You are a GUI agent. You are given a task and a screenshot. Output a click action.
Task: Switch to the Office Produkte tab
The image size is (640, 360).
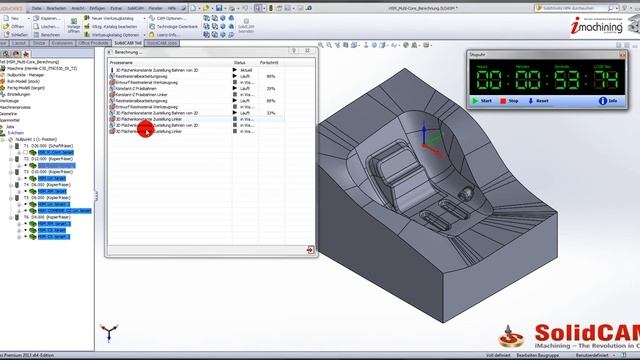click(x=93, y=43)
